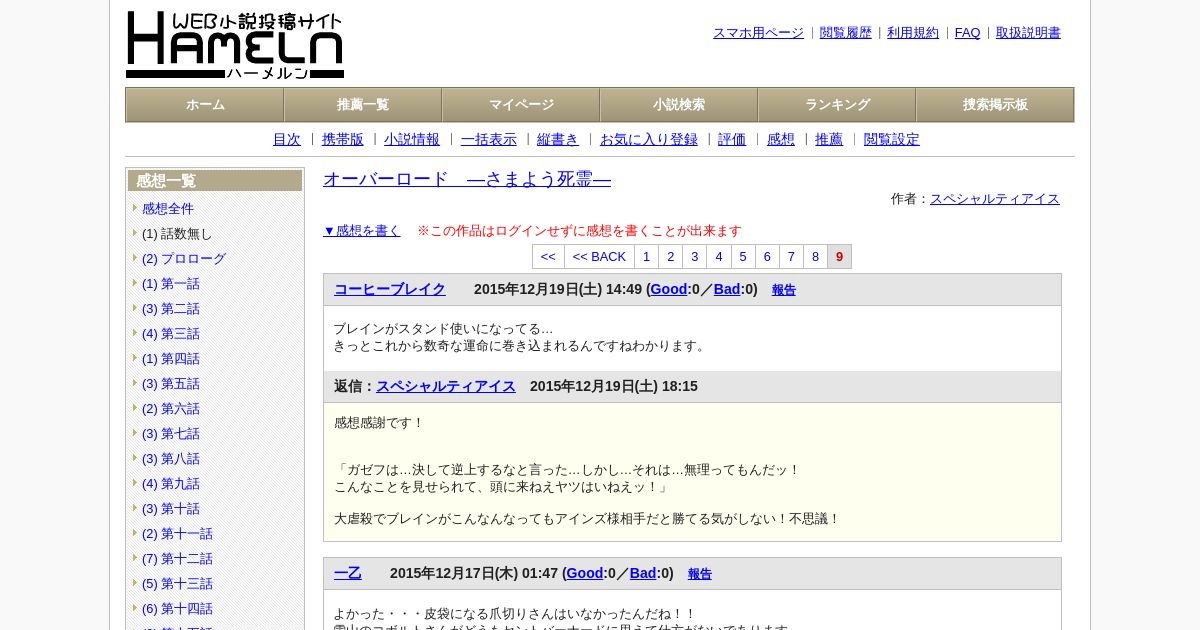Screen dimensions: 1200x630
Task: Go to first page with << button
Action: click(x=548, y=257)
